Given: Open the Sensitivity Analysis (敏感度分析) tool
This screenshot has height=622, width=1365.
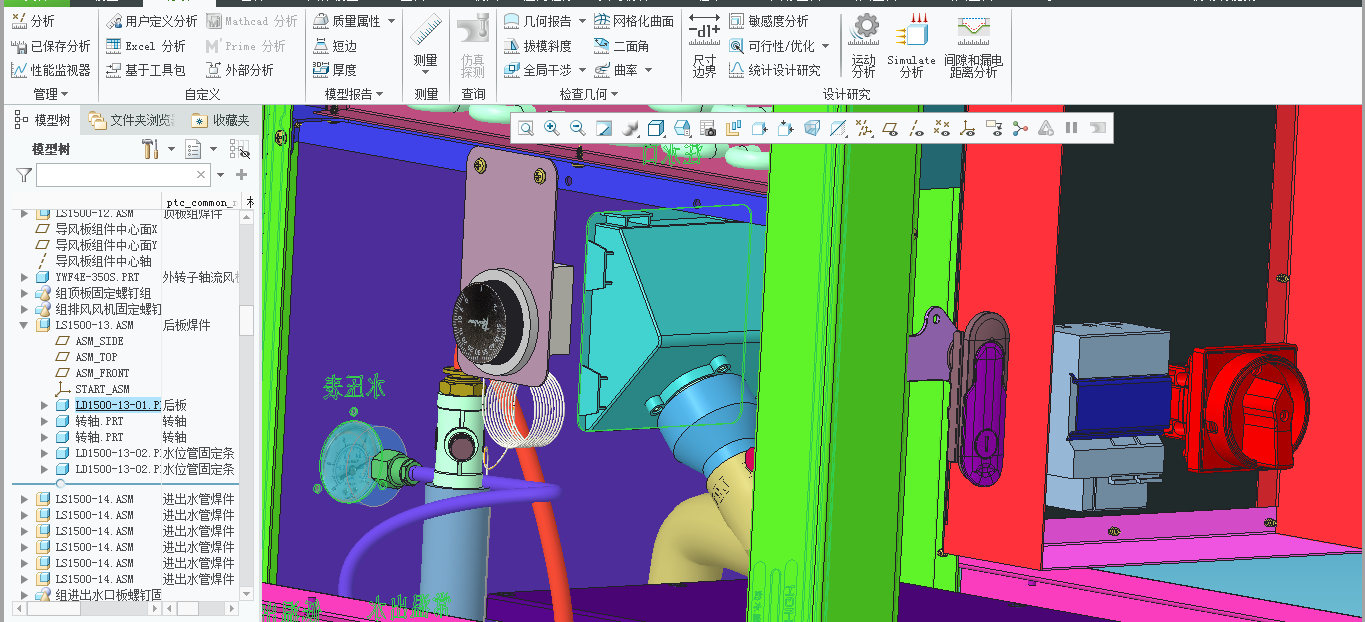Looking at the screenshot, I should [769, 21].
